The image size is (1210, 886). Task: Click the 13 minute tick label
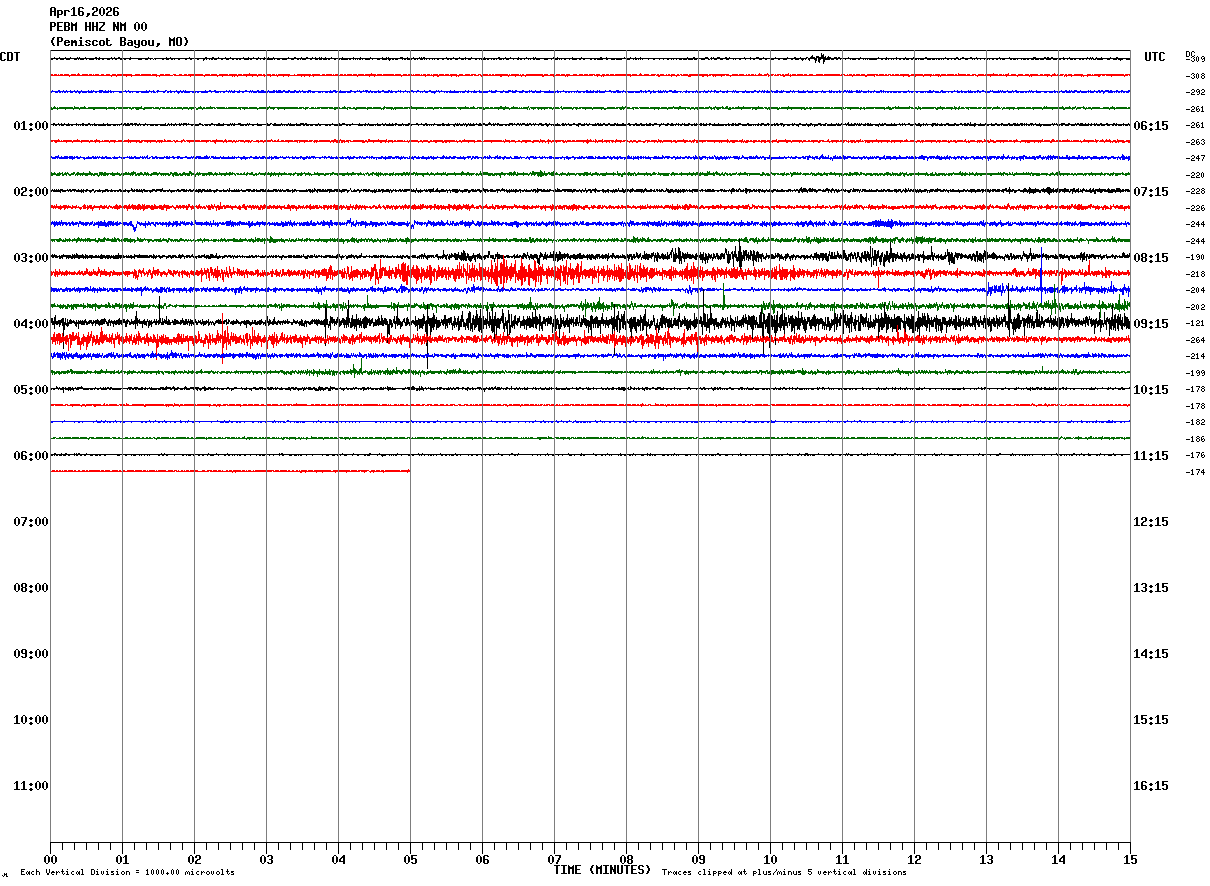986,860
